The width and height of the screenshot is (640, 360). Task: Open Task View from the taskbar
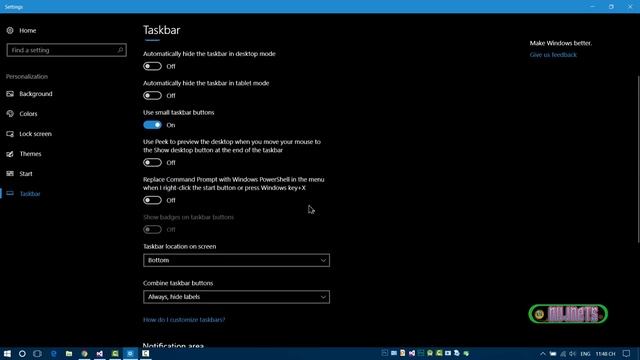pyautogui.click(x=37, y=353)
